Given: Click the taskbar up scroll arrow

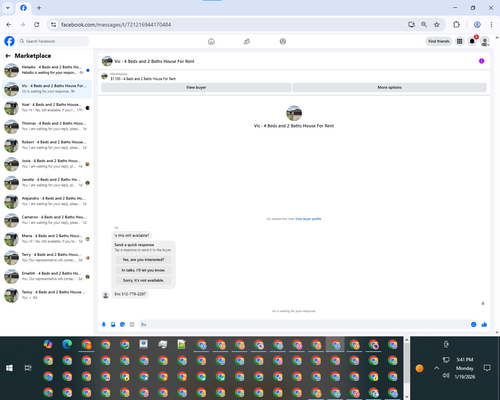Looking at the screenshot, I should (x=407, y=340).
